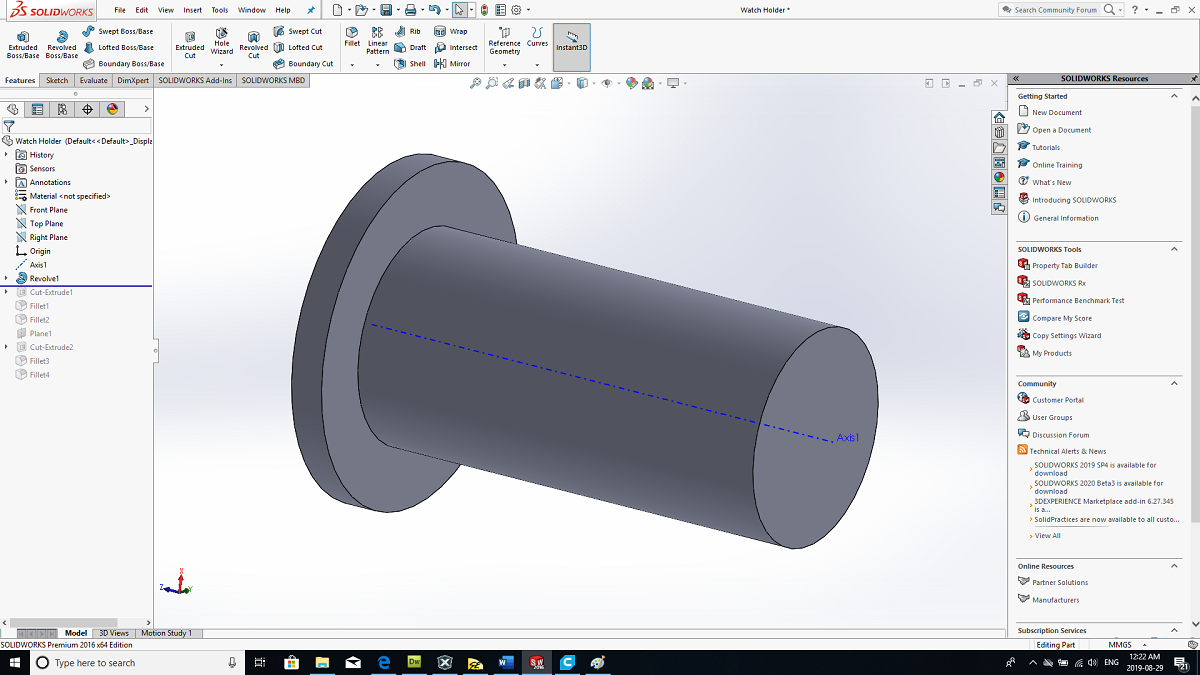Image resolution: width=1200 pixels, height=675 pixels.
Task: Click the Swept Boss/Base tool
Action: (119, 31)
